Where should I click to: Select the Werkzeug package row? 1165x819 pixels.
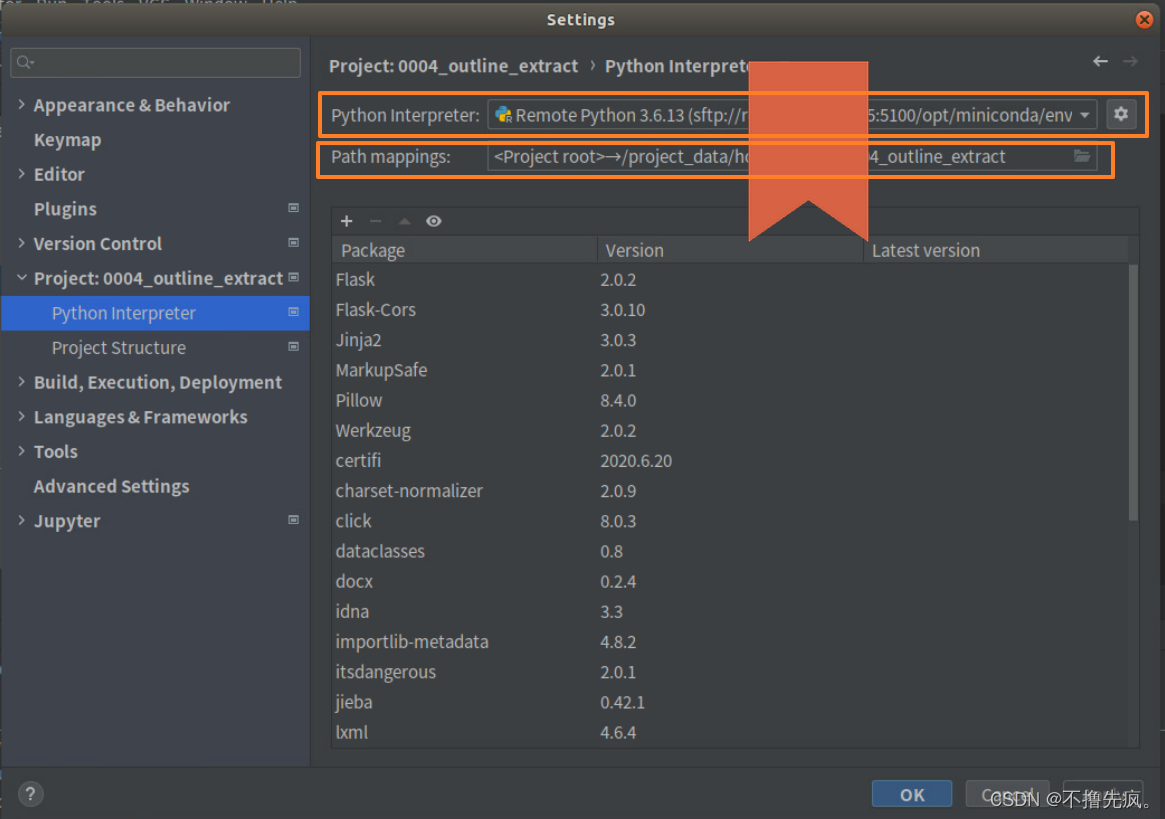pyautogui.click(x=730, y=430)
